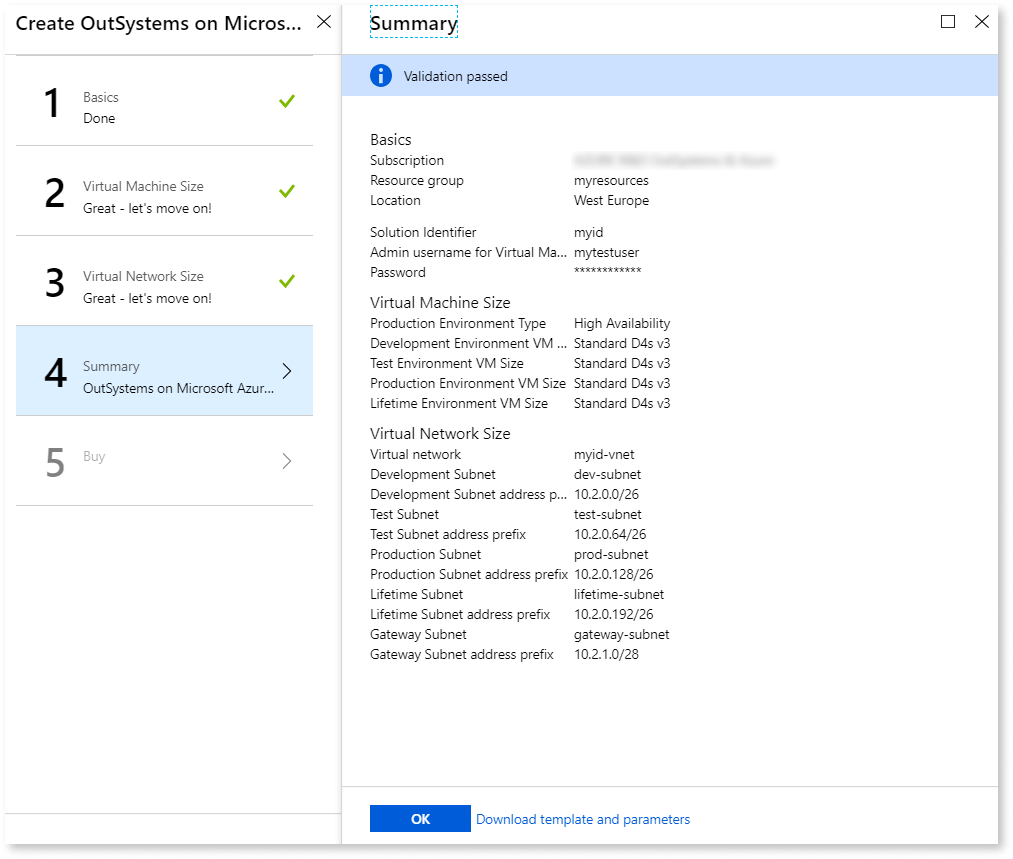
Task: Open Download template and parameters link
Action: [x=583, y=818]
